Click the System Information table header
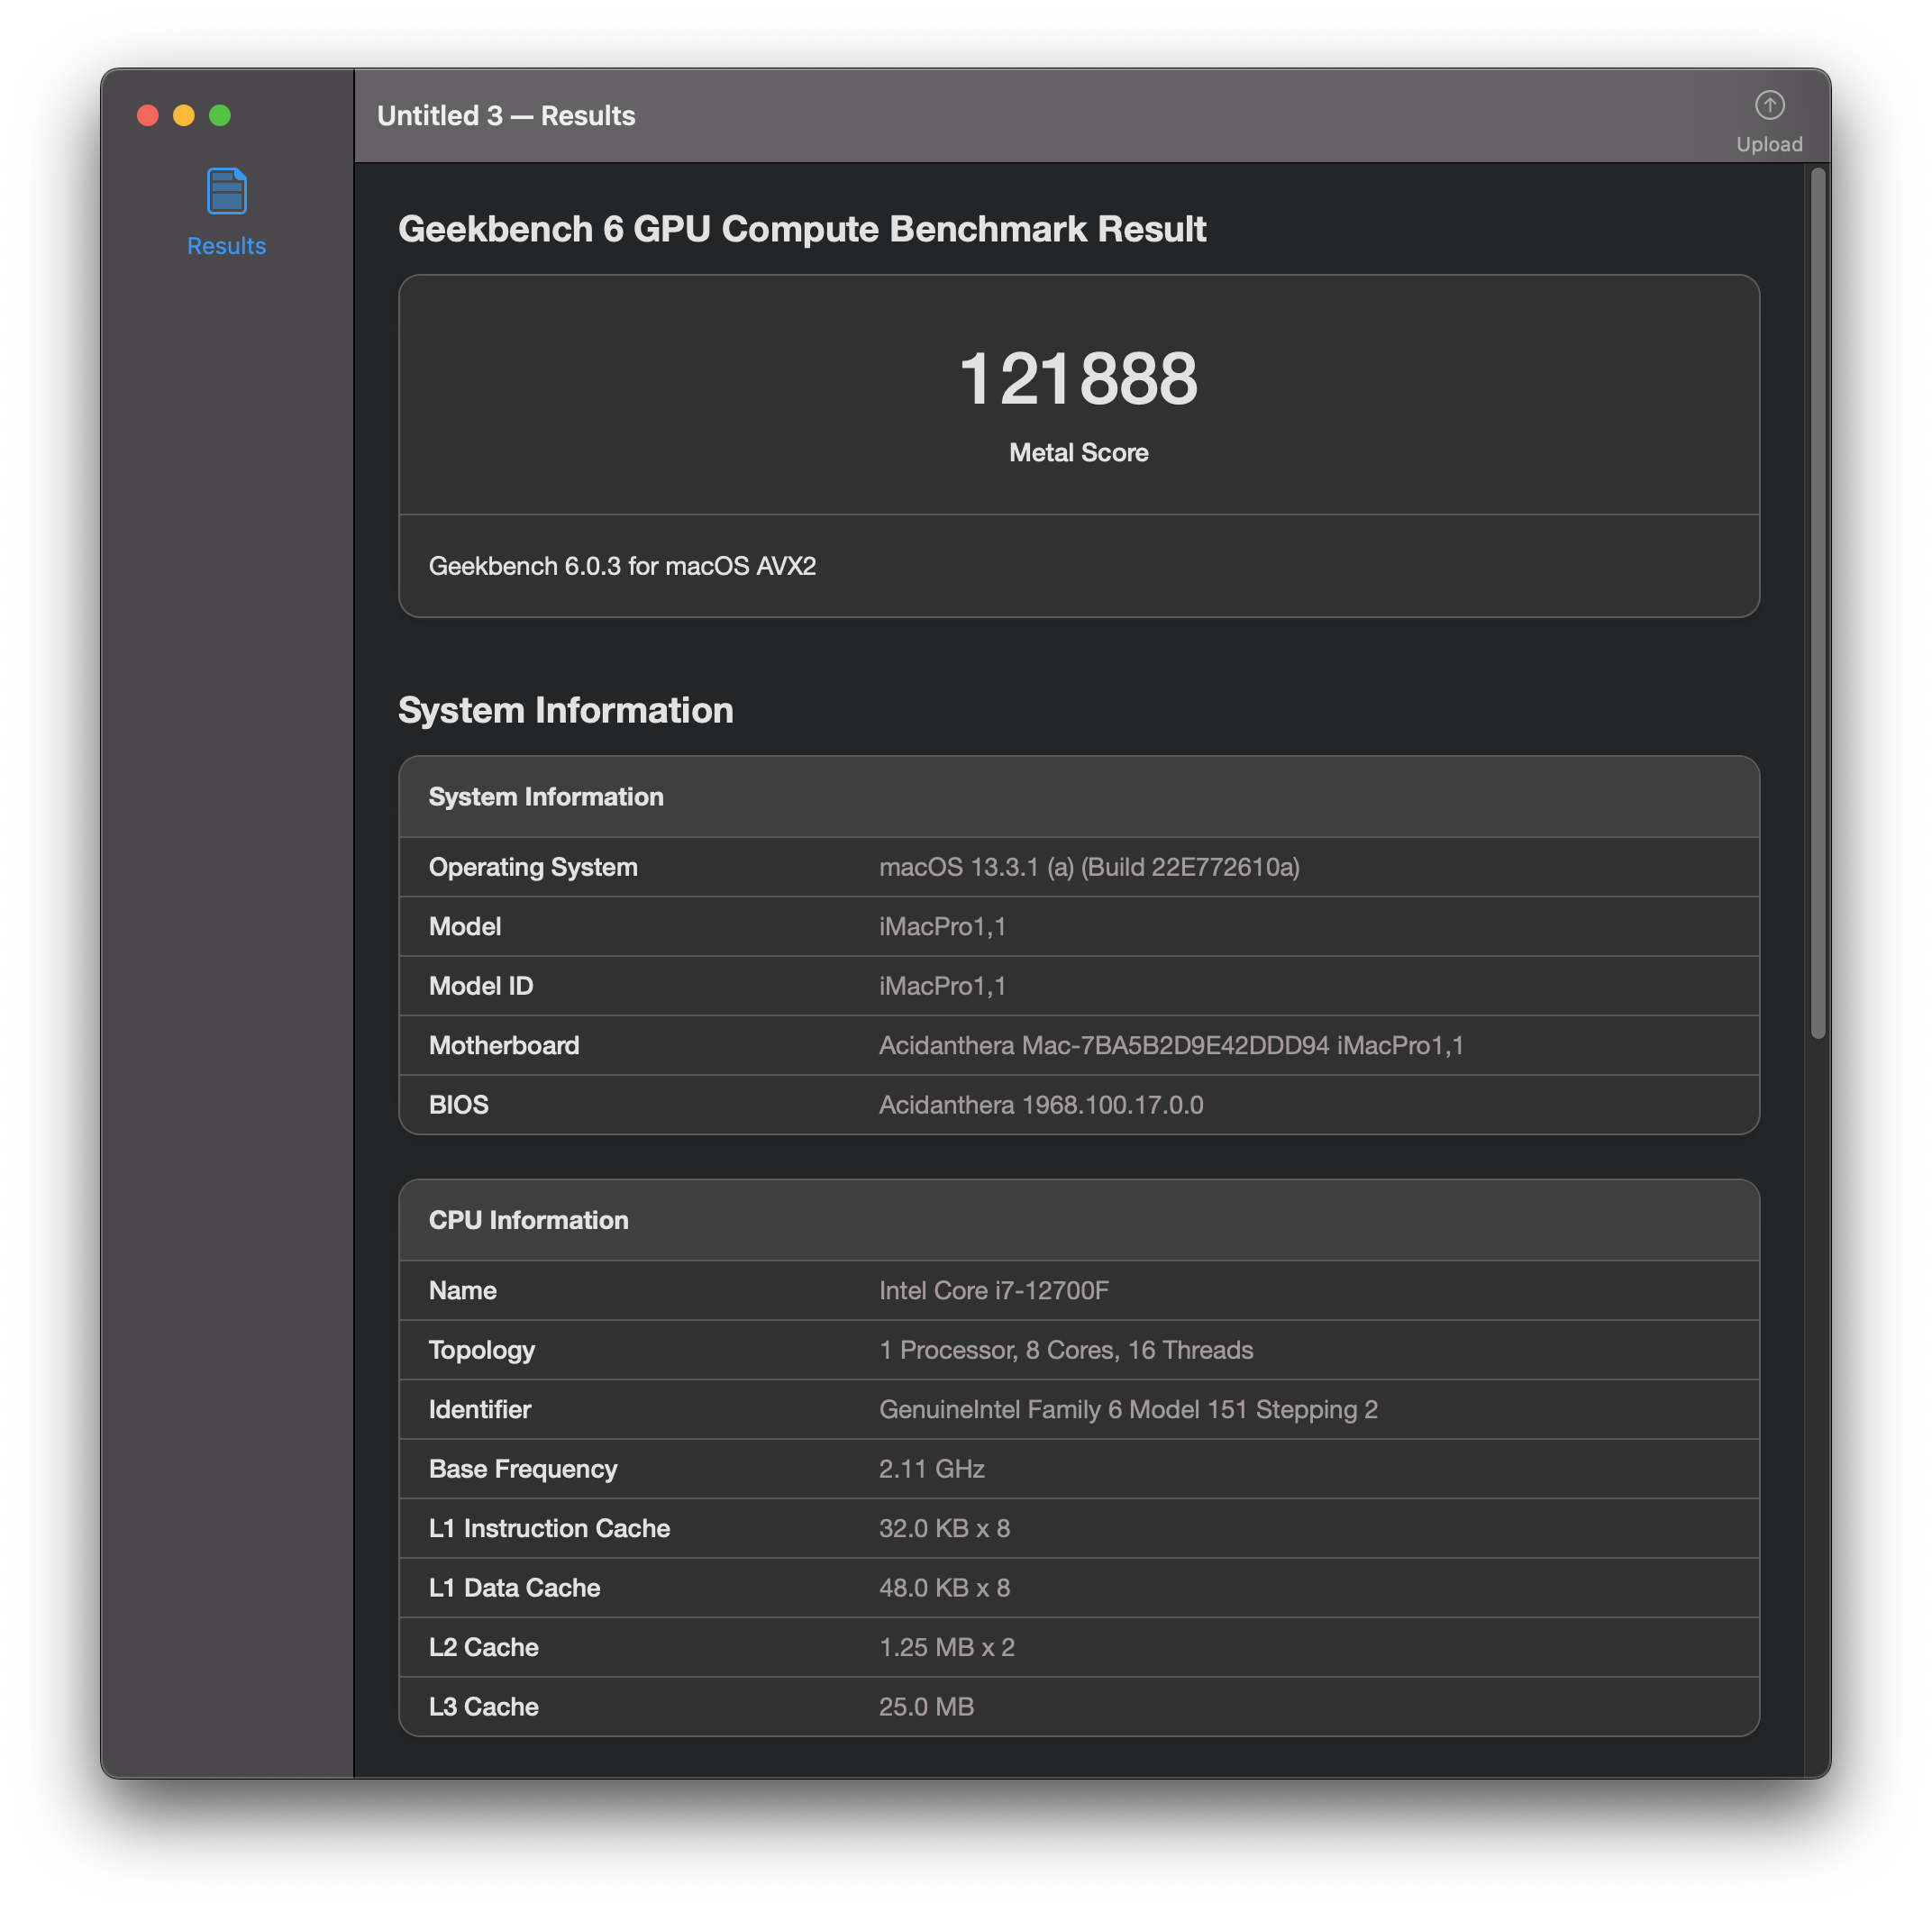Viewport: 1932px width, 1912px height. click(x=546, y=797)
